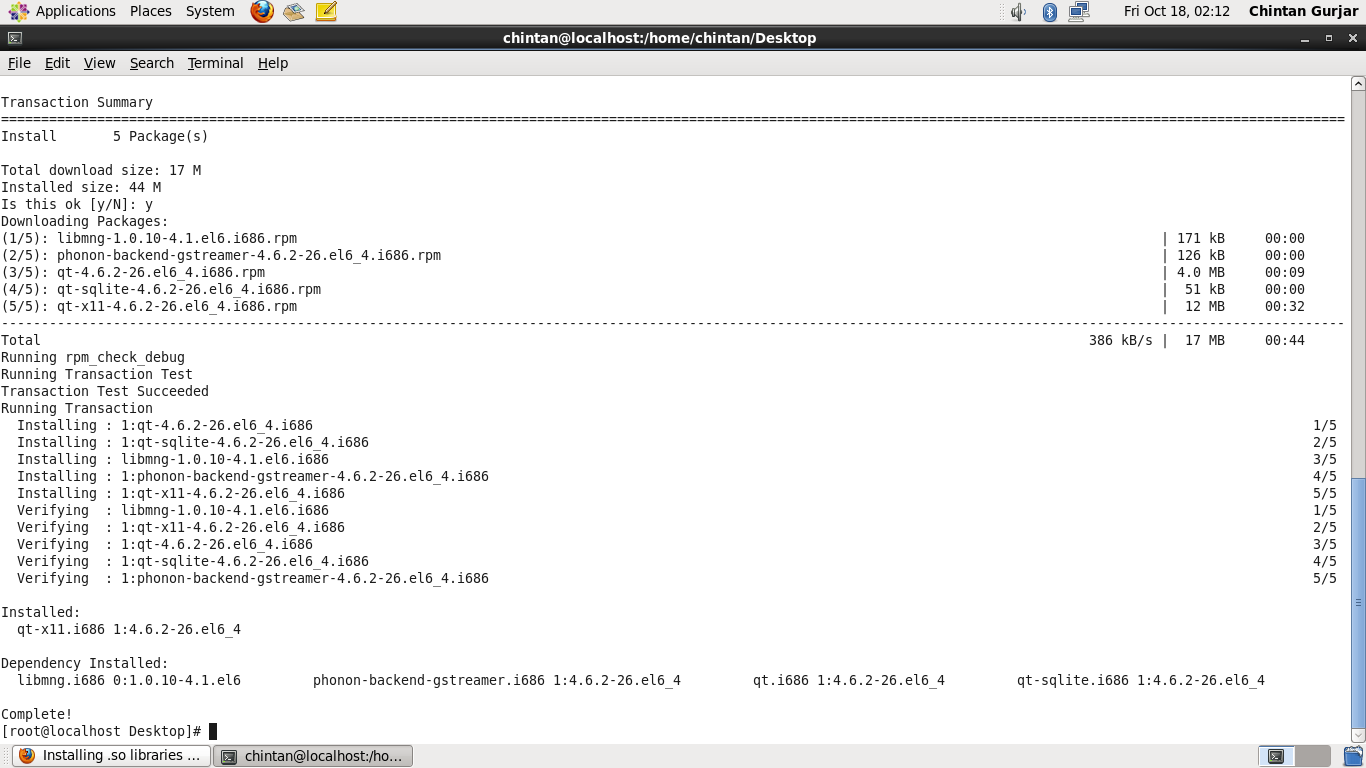Adjust volume via the speaker tray icon

(x=1018, y=11)
